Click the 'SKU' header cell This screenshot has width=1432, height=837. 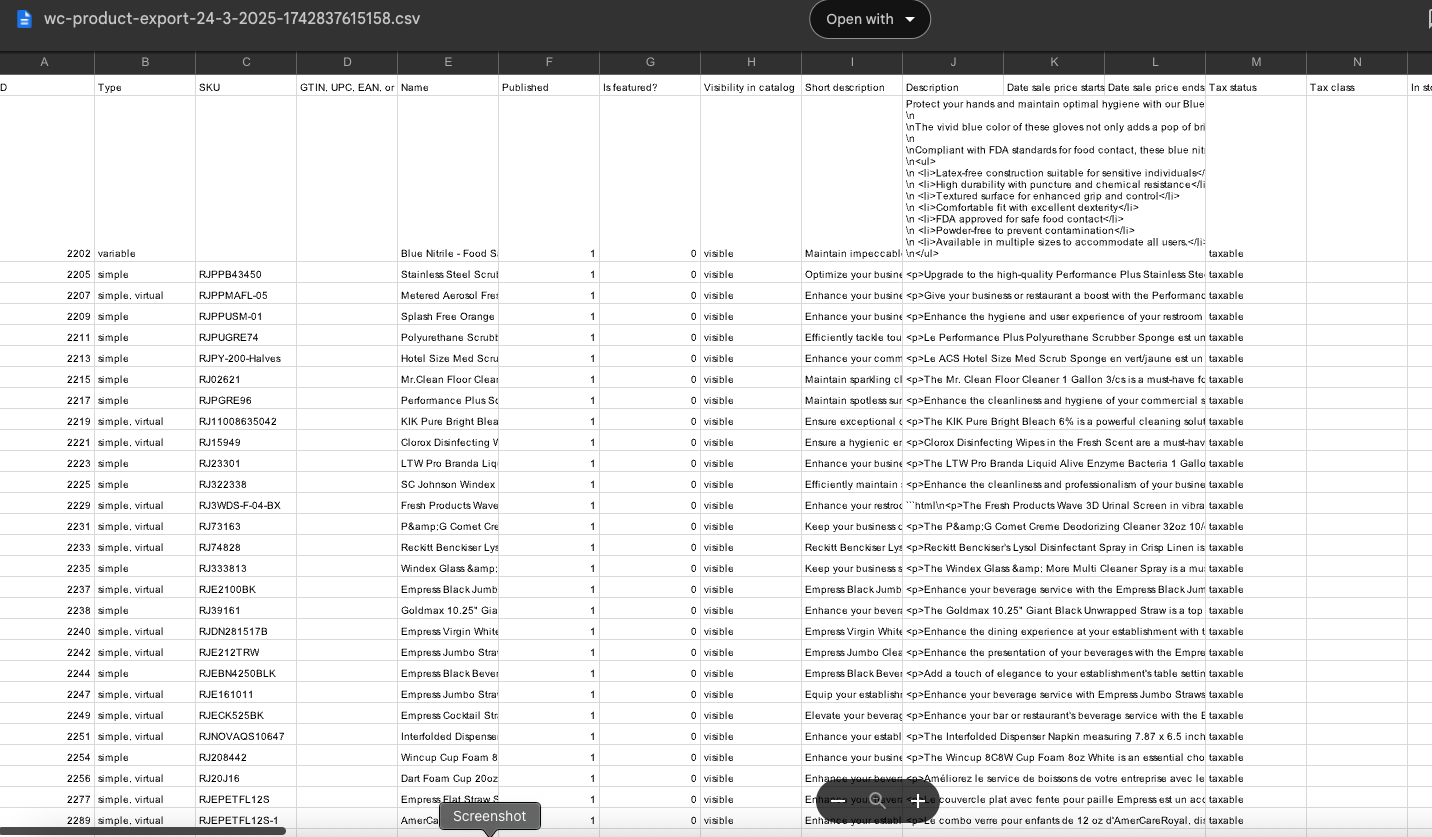(246, 87)
